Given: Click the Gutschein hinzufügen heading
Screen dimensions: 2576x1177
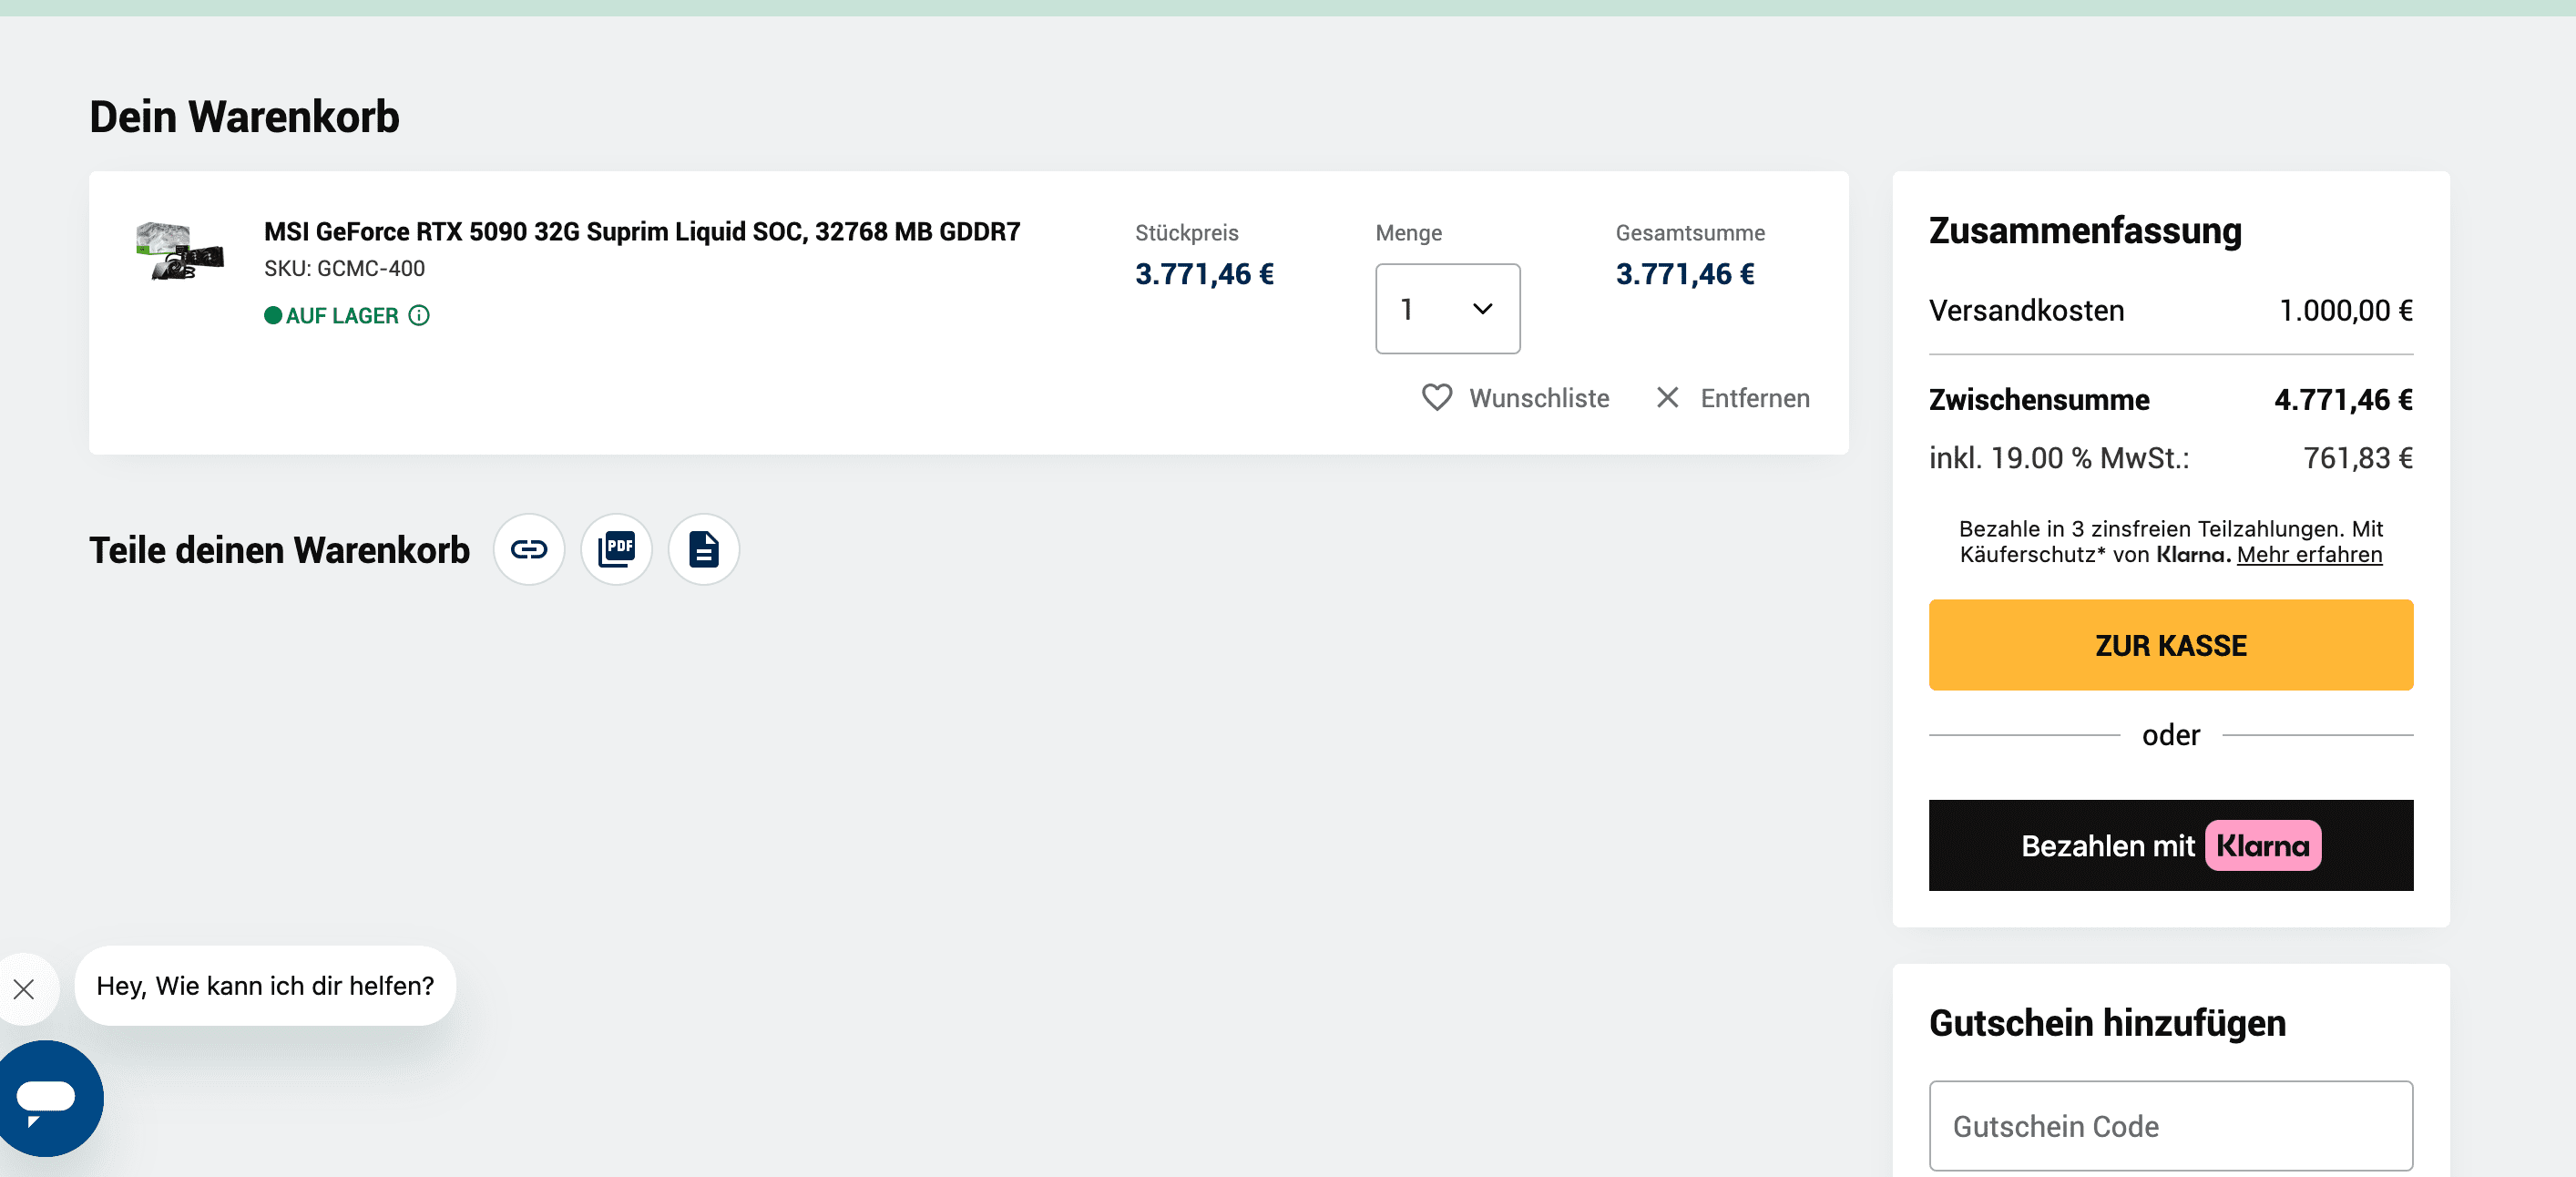Looking at the screenshot, I should pos(2106,1023).
